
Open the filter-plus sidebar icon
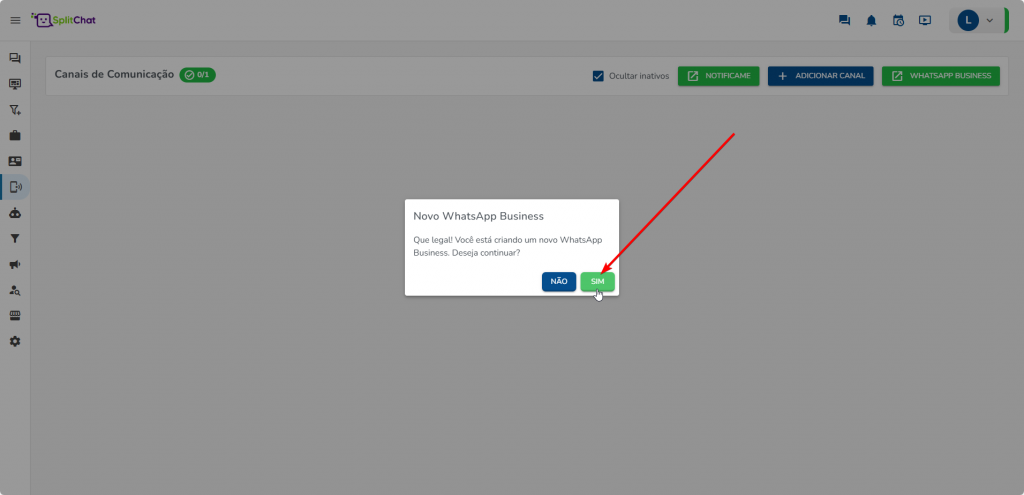pos(15,110)
